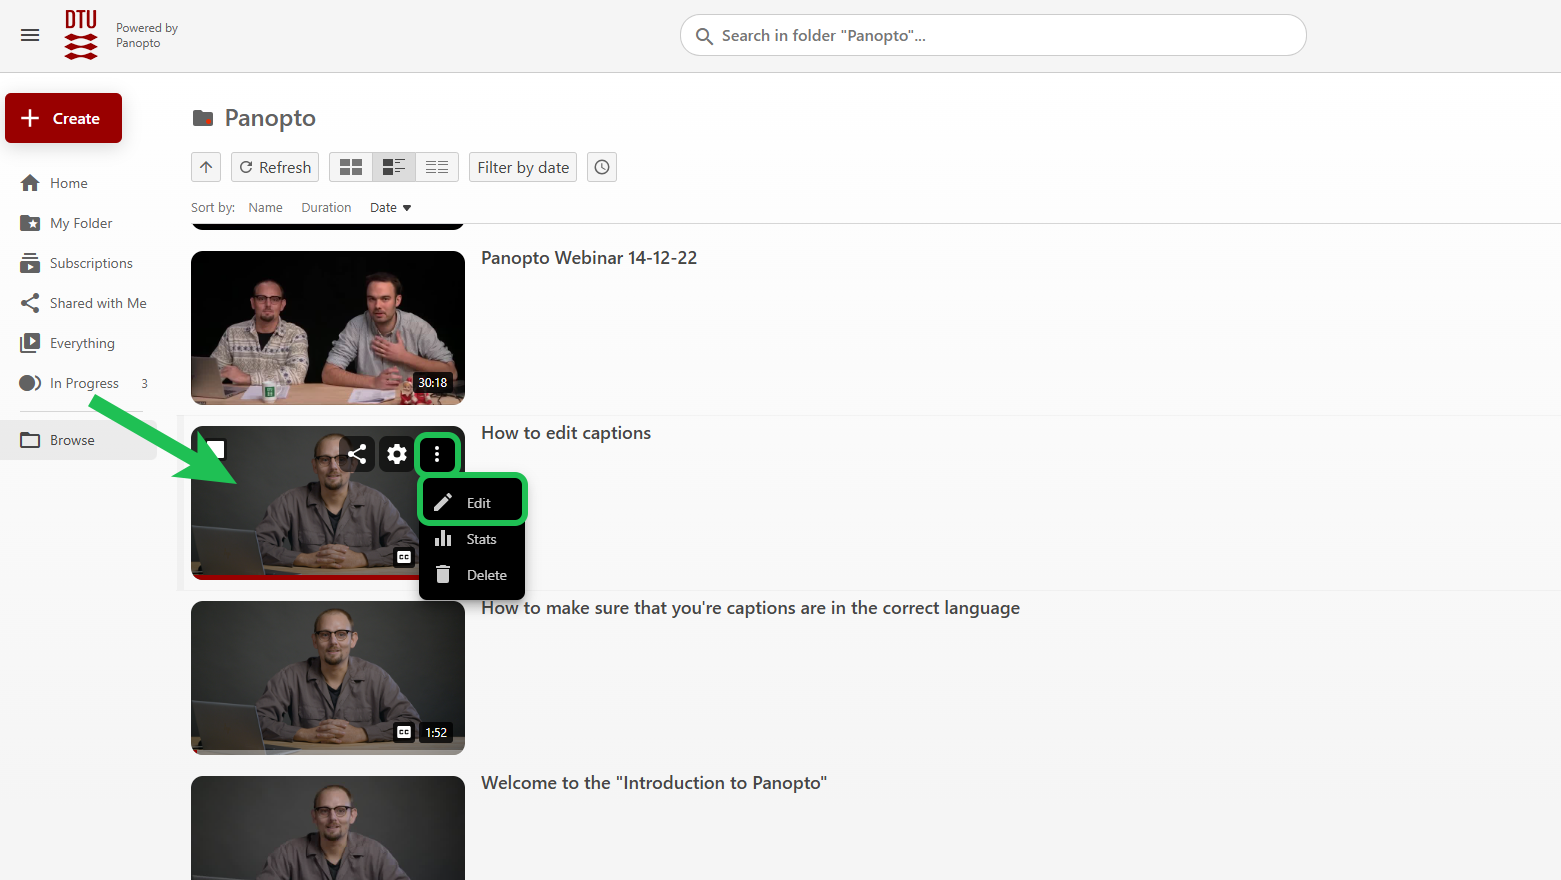Click CC icon on 1:52 video
This screenshot has height=880, width=1561.
click(x=404, y=732)
